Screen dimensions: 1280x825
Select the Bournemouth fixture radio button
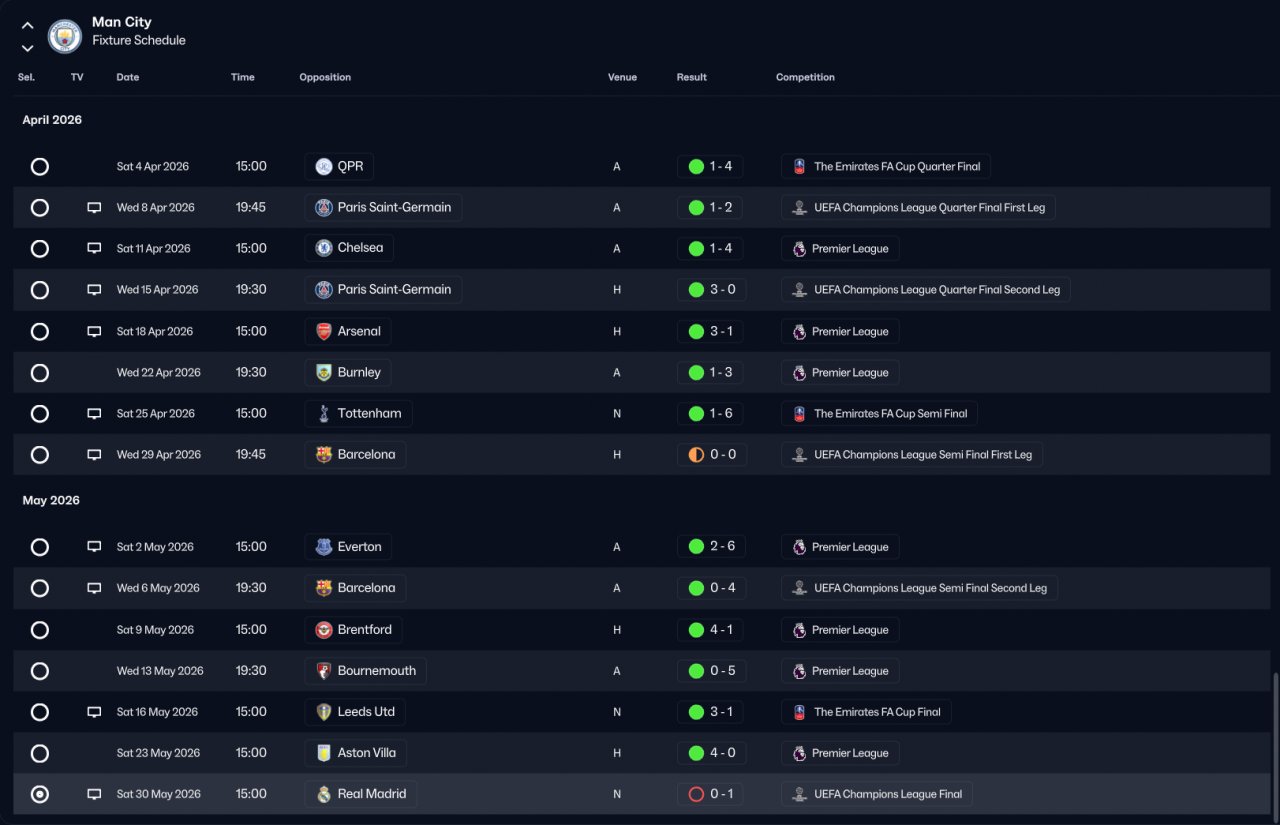(40, 671)
